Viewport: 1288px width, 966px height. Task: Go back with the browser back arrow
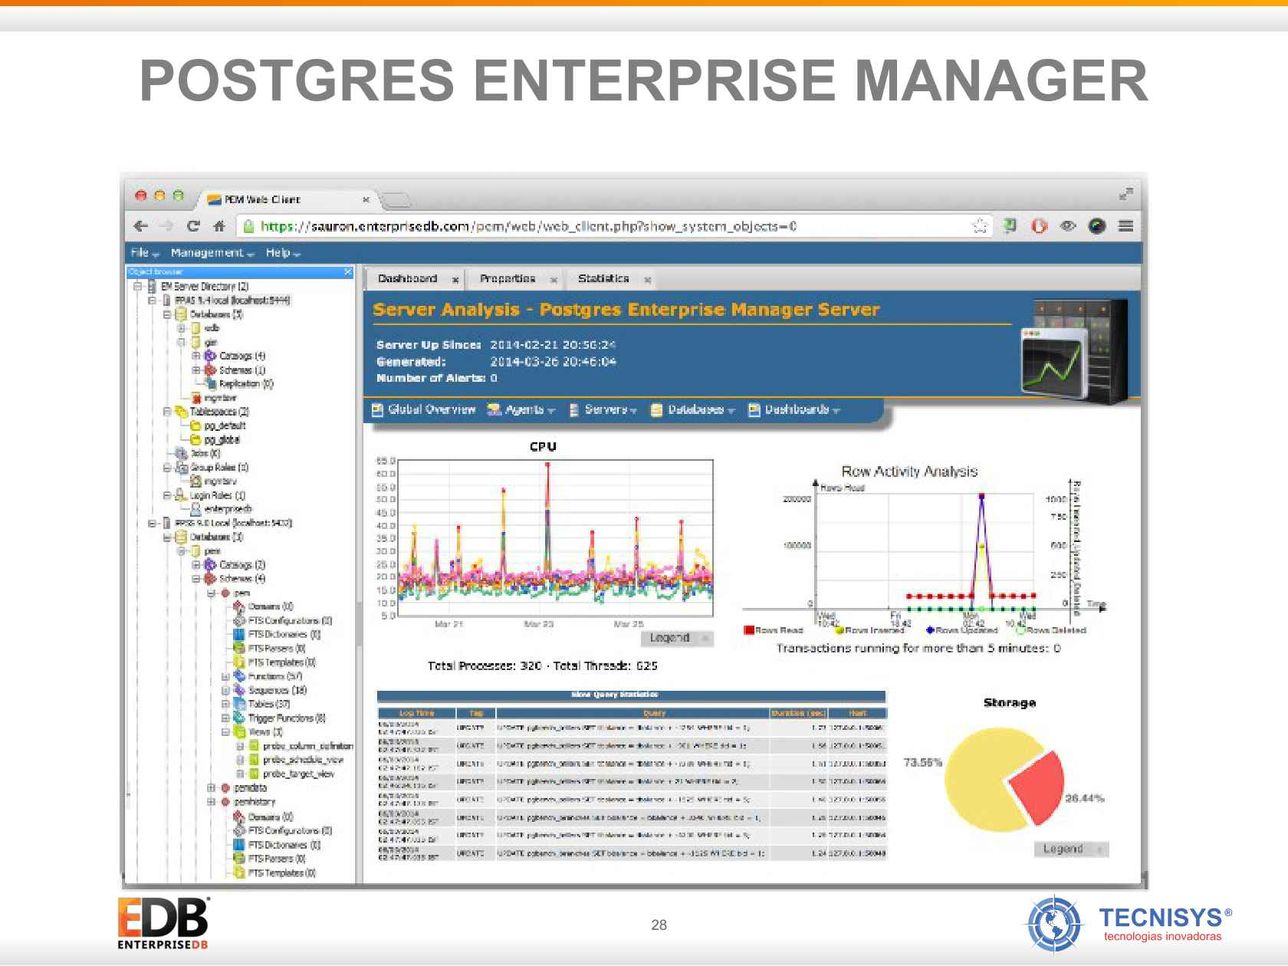pyautogui.click(x=141, y=226)
